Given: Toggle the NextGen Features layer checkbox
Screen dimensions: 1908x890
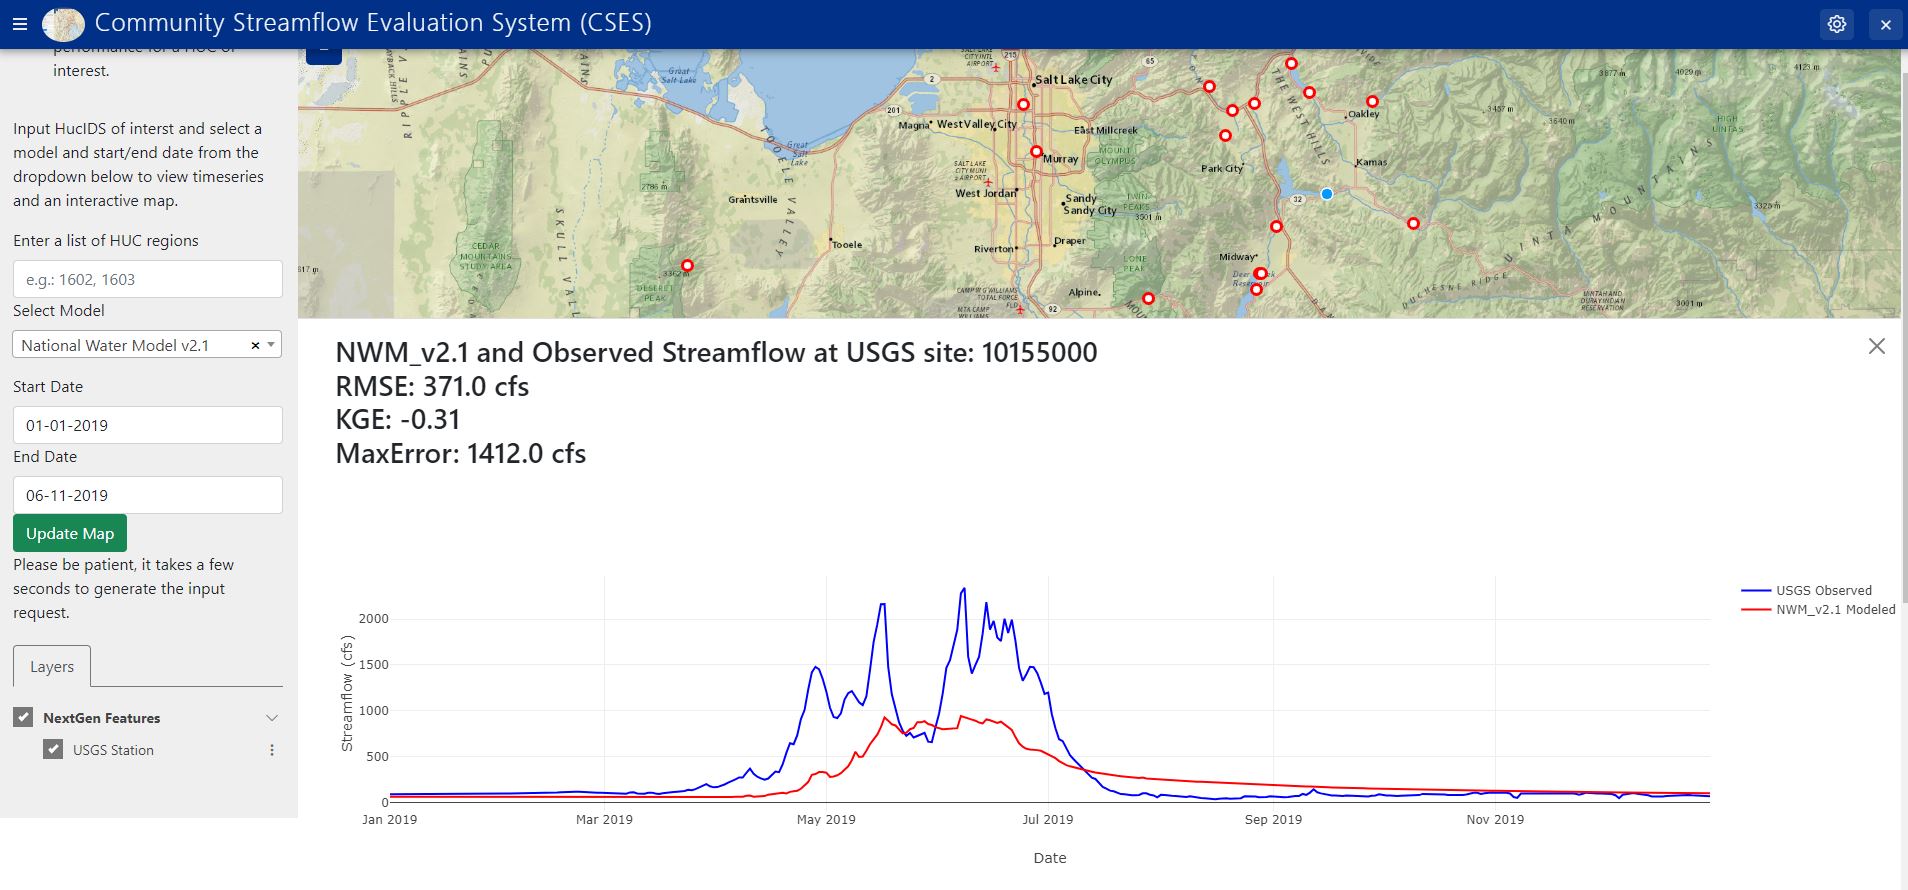Looking at the screenshot, I should (24, 717).
